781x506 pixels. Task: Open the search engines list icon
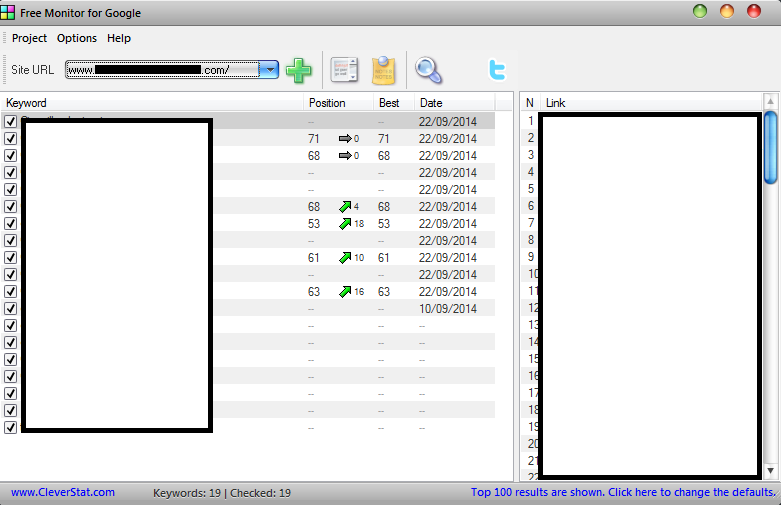click(344, 70)
